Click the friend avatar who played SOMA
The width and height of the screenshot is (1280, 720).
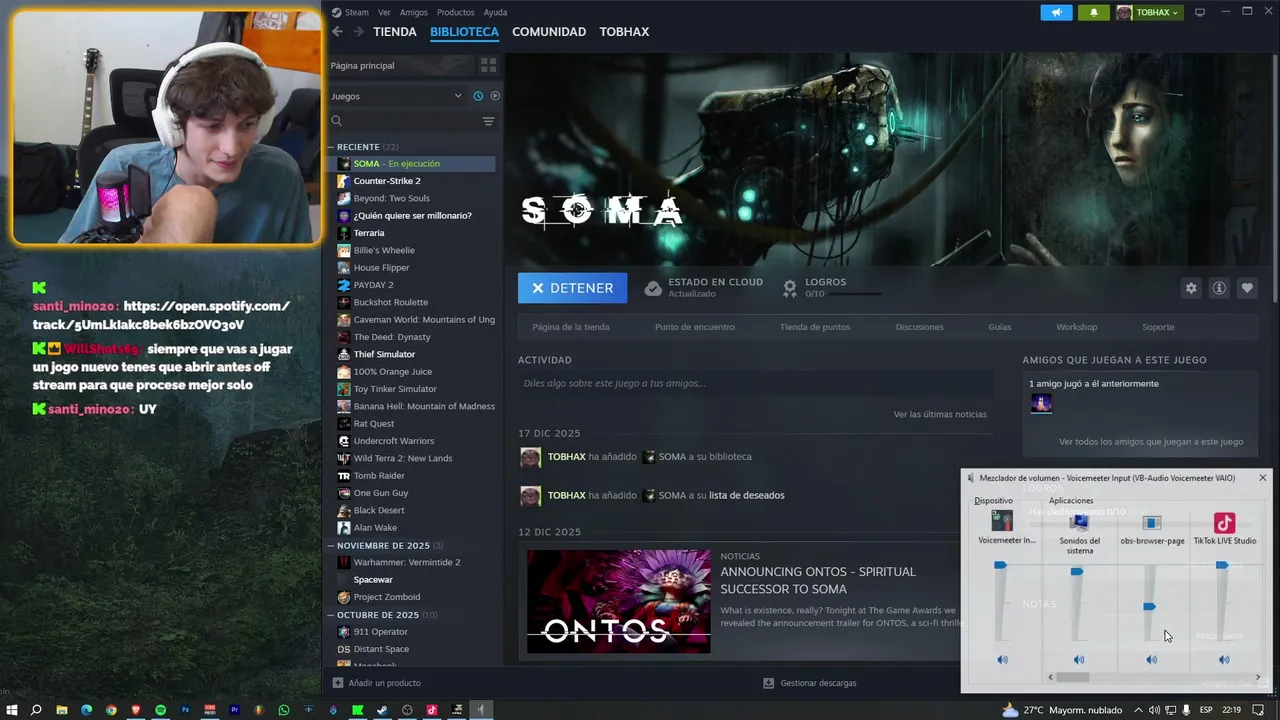pos(1041,404)
